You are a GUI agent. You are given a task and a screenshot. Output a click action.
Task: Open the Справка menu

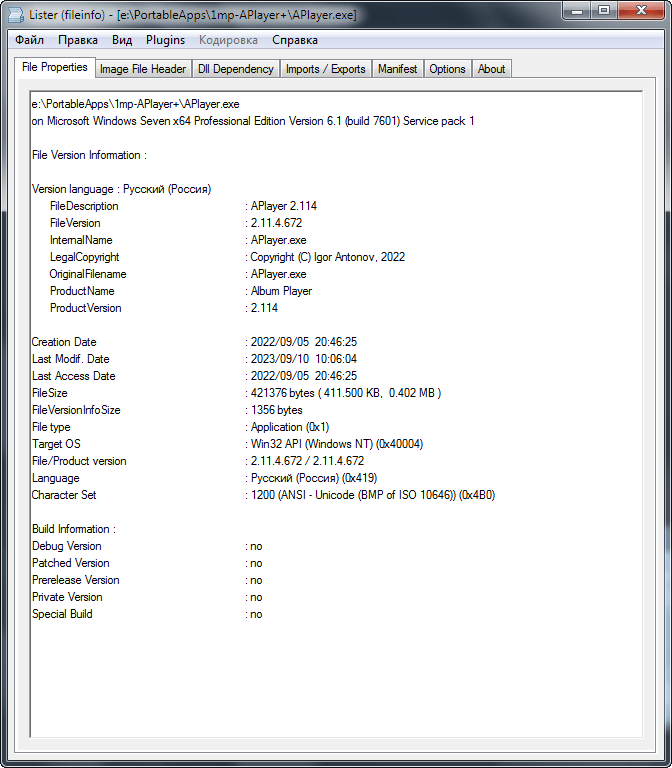coord(295,40)
